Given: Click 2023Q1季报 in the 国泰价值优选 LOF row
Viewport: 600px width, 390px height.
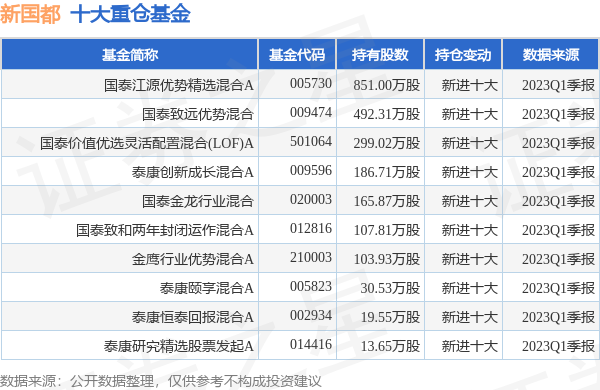Looking at the screenshot, I should (558, 143).
